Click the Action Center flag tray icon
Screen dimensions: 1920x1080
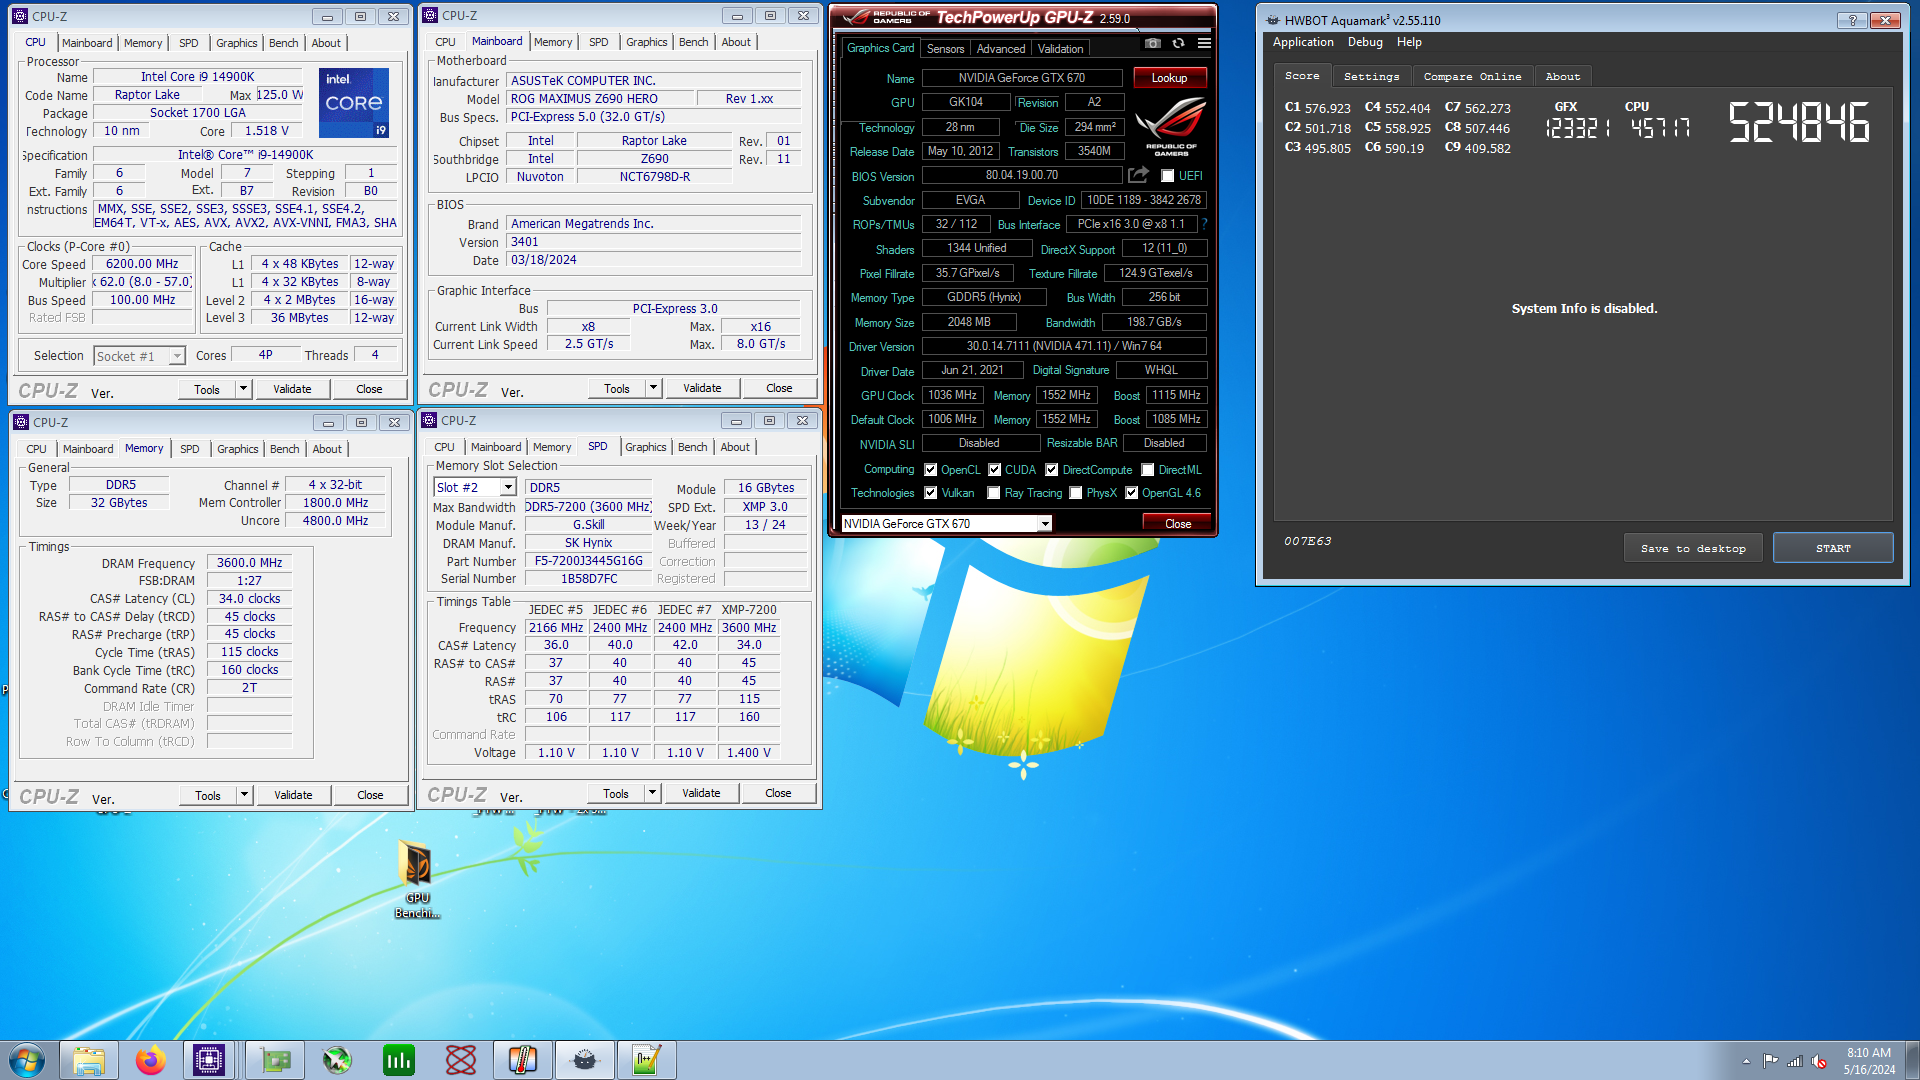pyautogui.click(x=1770, y=1061)
